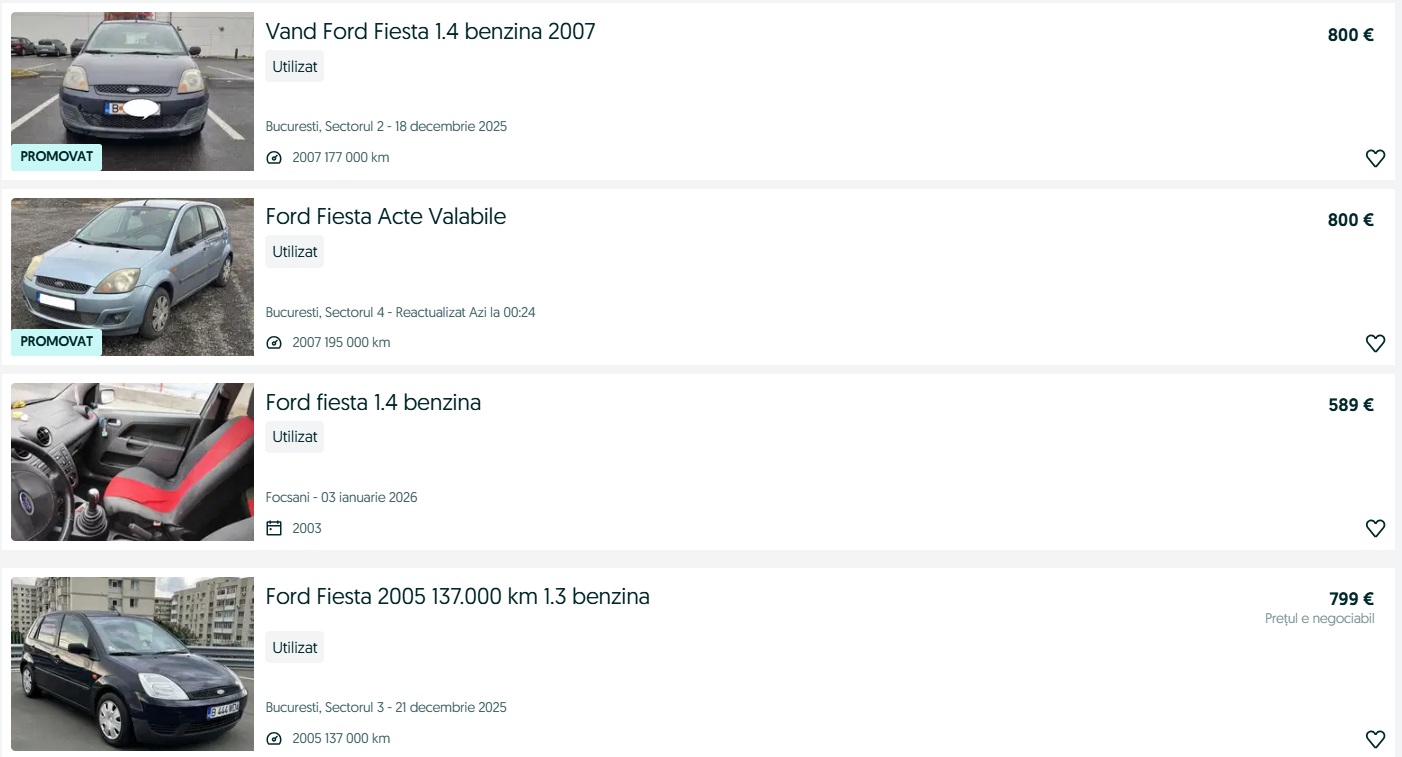Click the odometer icon next to 2005 137 000 km
The height and width of the screenshot is (757, 1402).
click(274, 739)
